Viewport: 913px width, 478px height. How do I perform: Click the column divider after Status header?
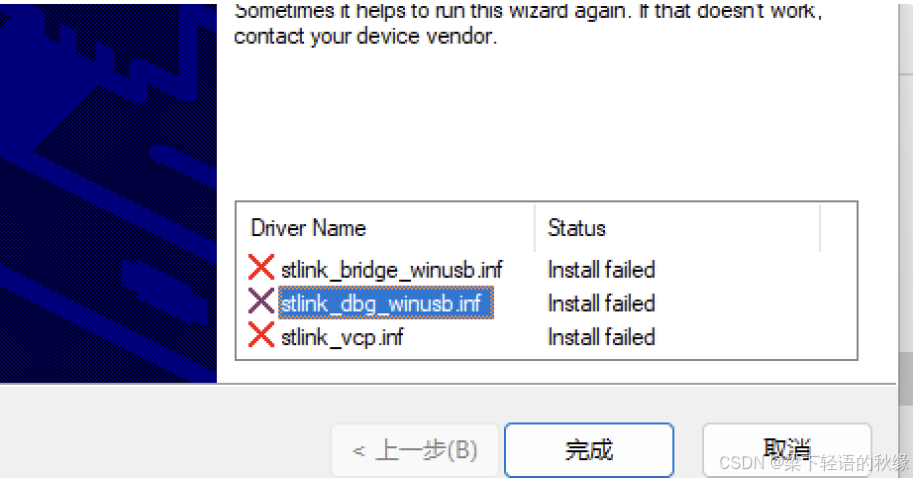click(x=820, y=228)
